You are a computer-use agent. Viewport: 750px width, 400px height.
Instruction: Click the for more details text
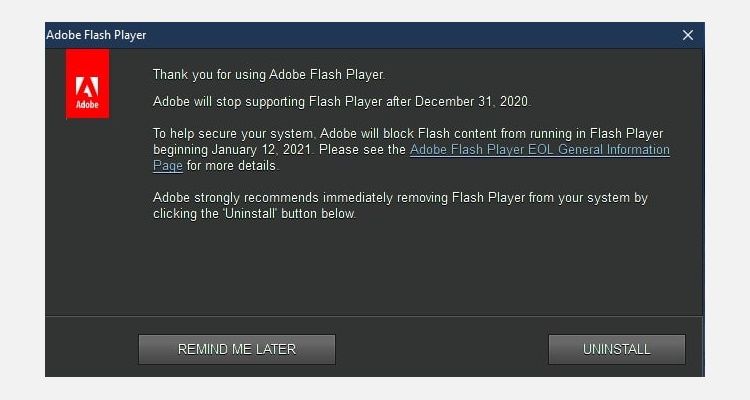(232, 166)
